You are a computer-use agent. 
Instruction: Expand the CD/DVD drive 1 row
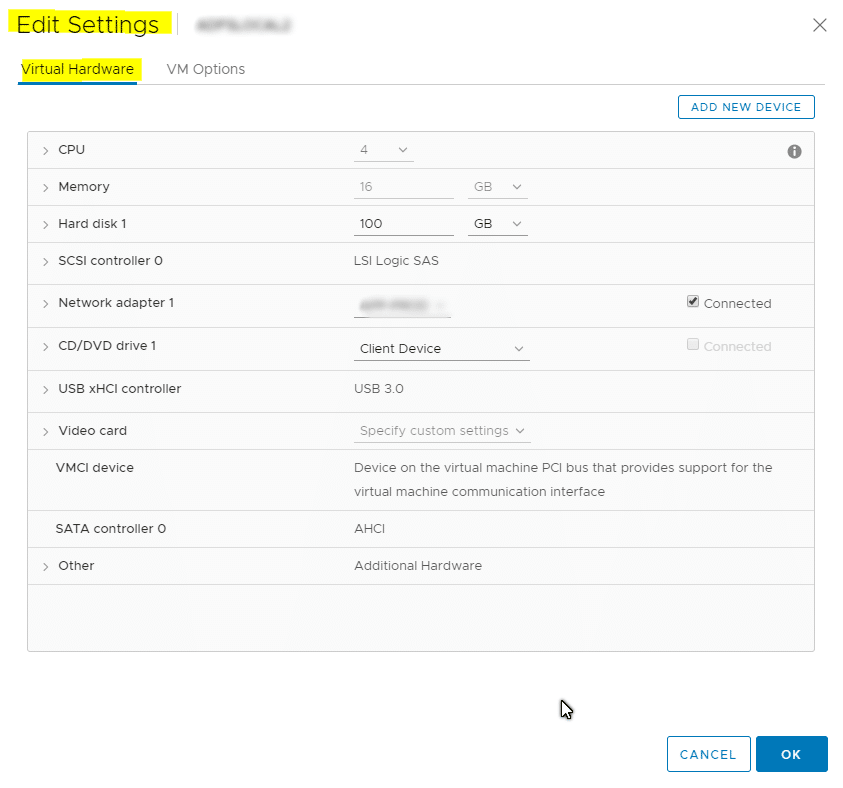tap(45, 347)
